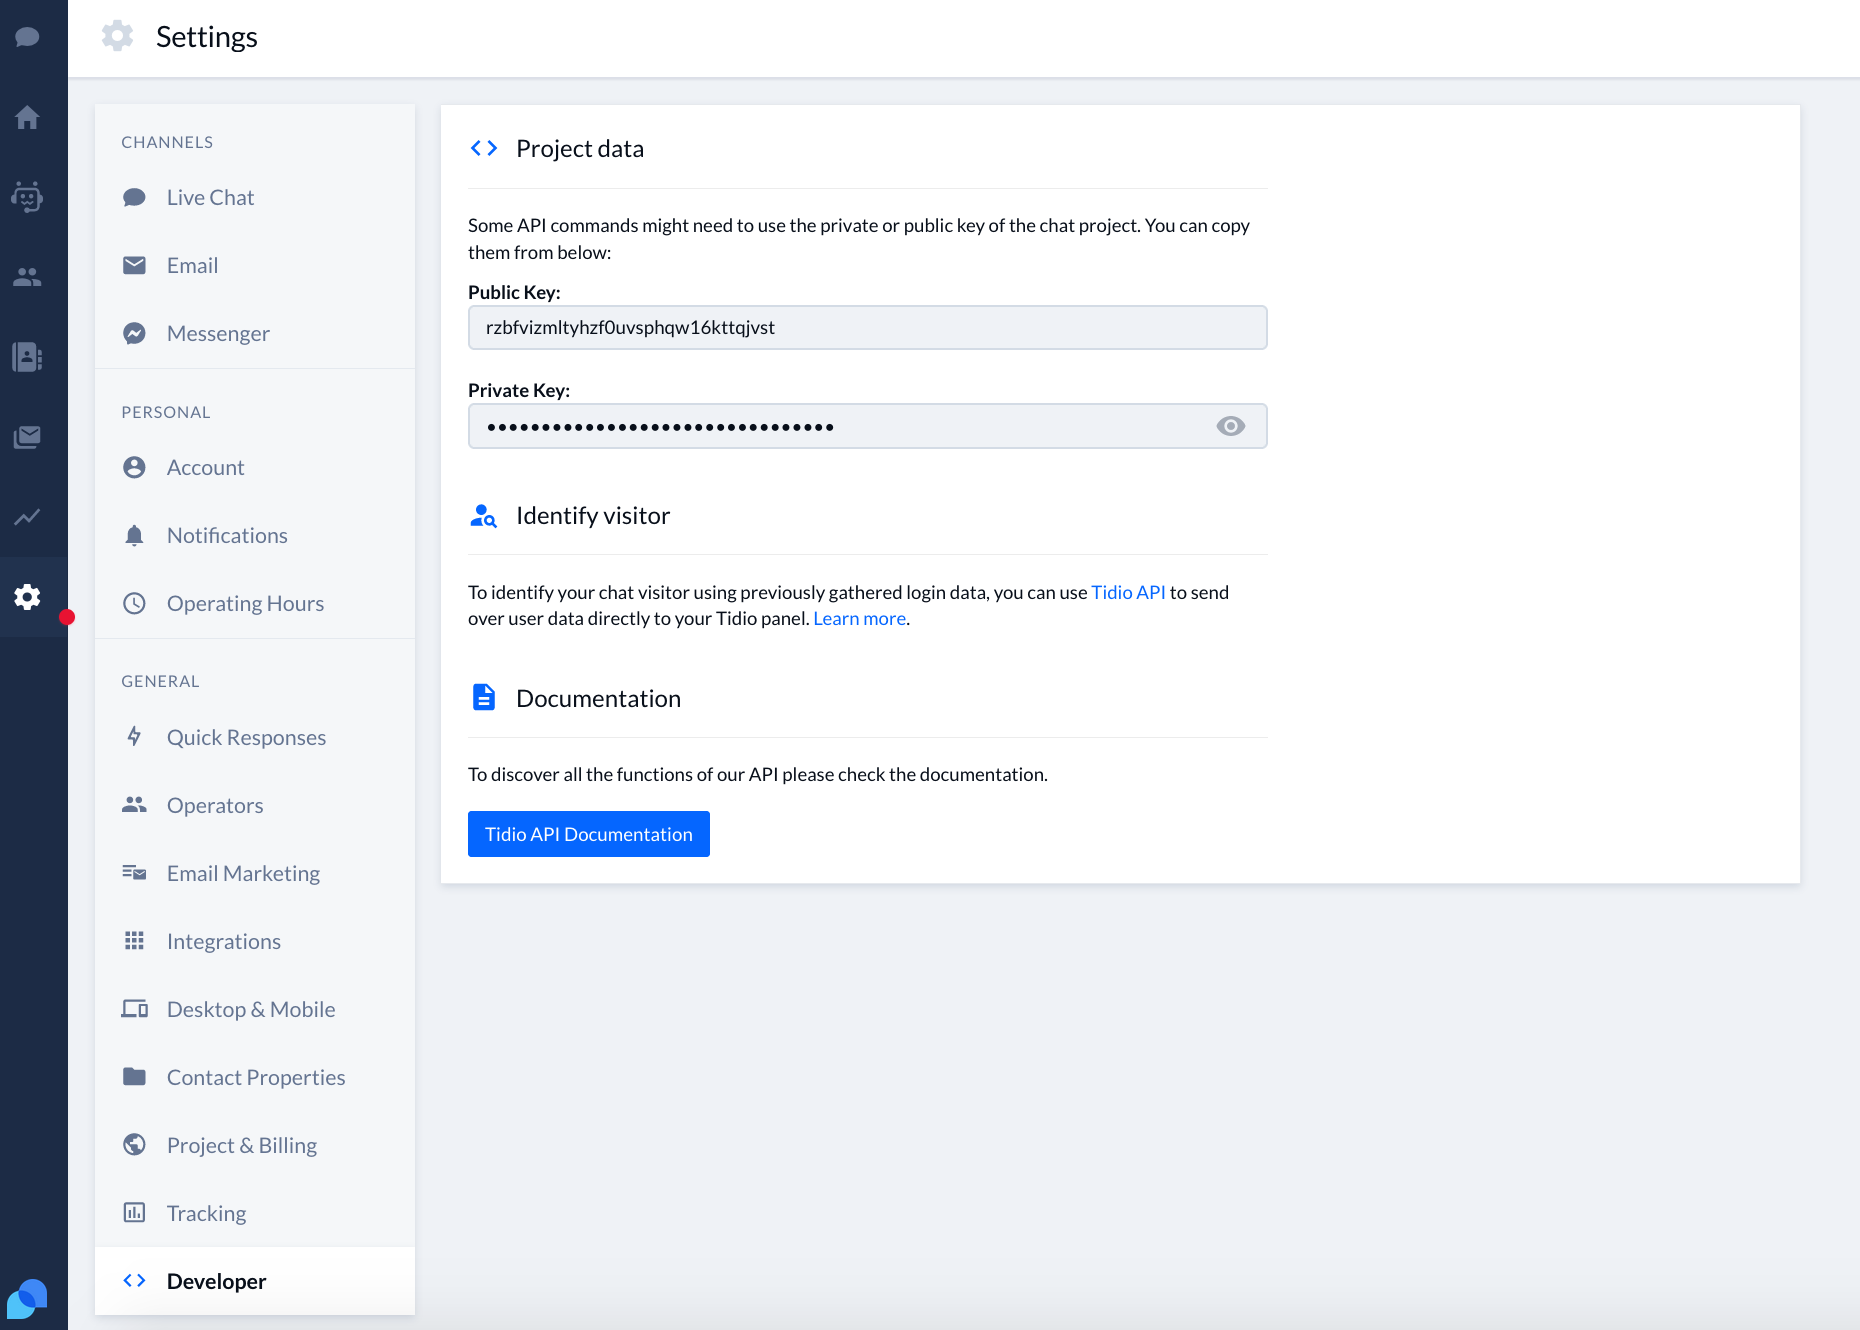Click the "Public Key:" label
This screenshot has height=1330, width=1860.
[x=514, y=292]
